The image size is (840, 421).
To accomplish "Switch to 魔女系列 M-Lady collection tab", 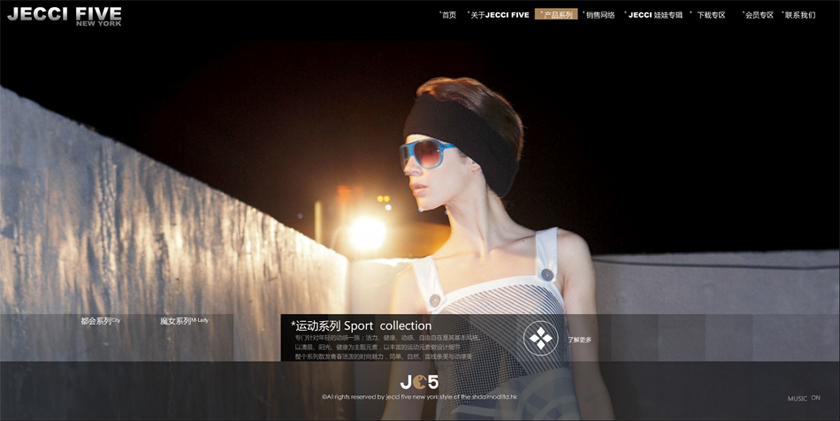I will 183,321.
